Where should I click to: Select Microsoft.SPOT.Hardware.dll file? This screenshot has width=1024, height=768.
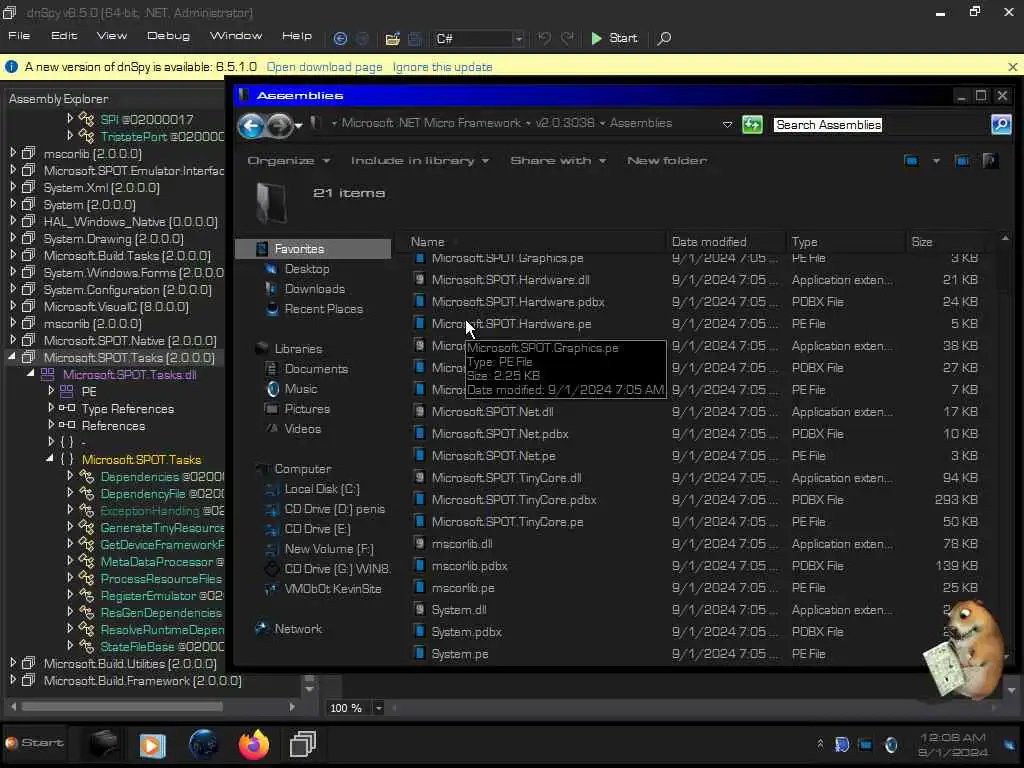[x=510, y=280]
